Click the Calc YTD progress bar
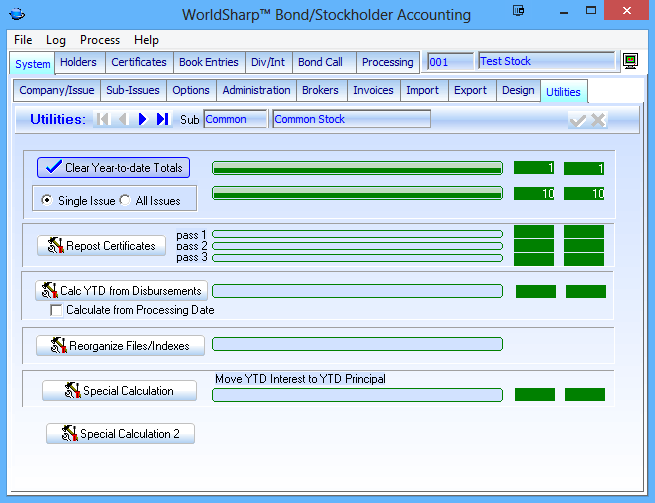This screenshot has height=503, width=655. click(357, 291)
